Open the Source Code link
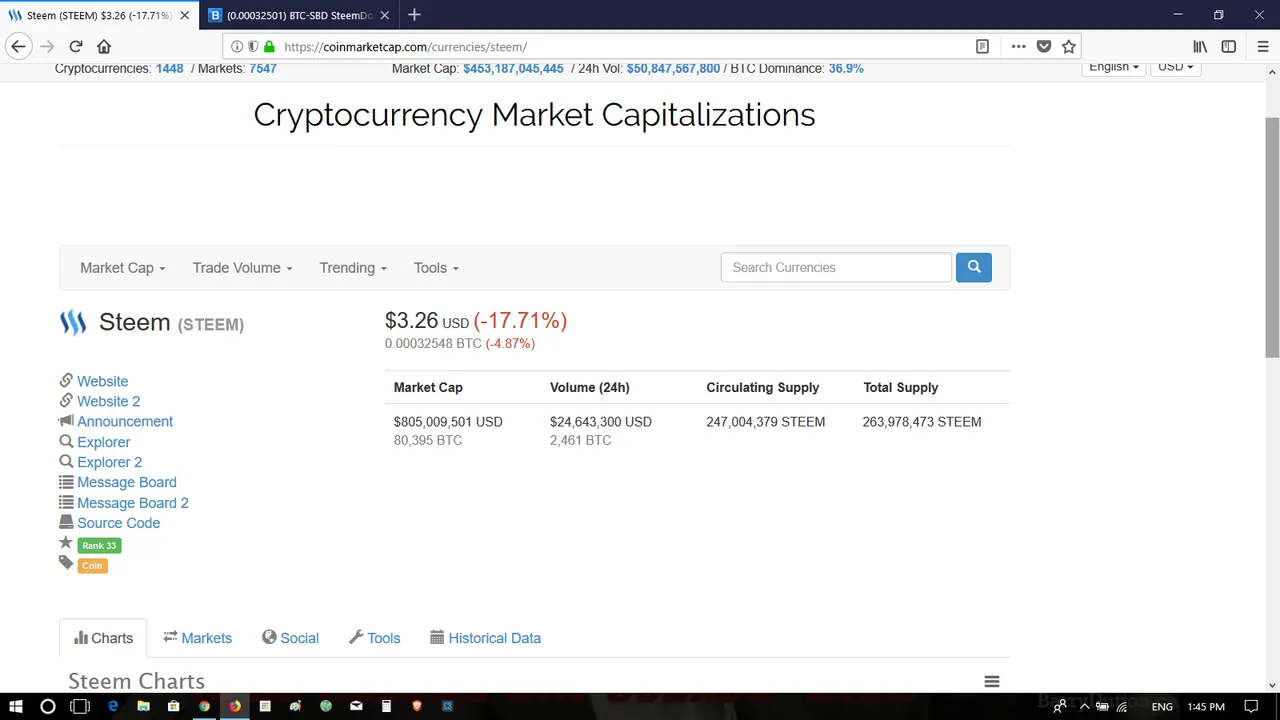This screenshot has width=1280, height=720. (118, 523)
